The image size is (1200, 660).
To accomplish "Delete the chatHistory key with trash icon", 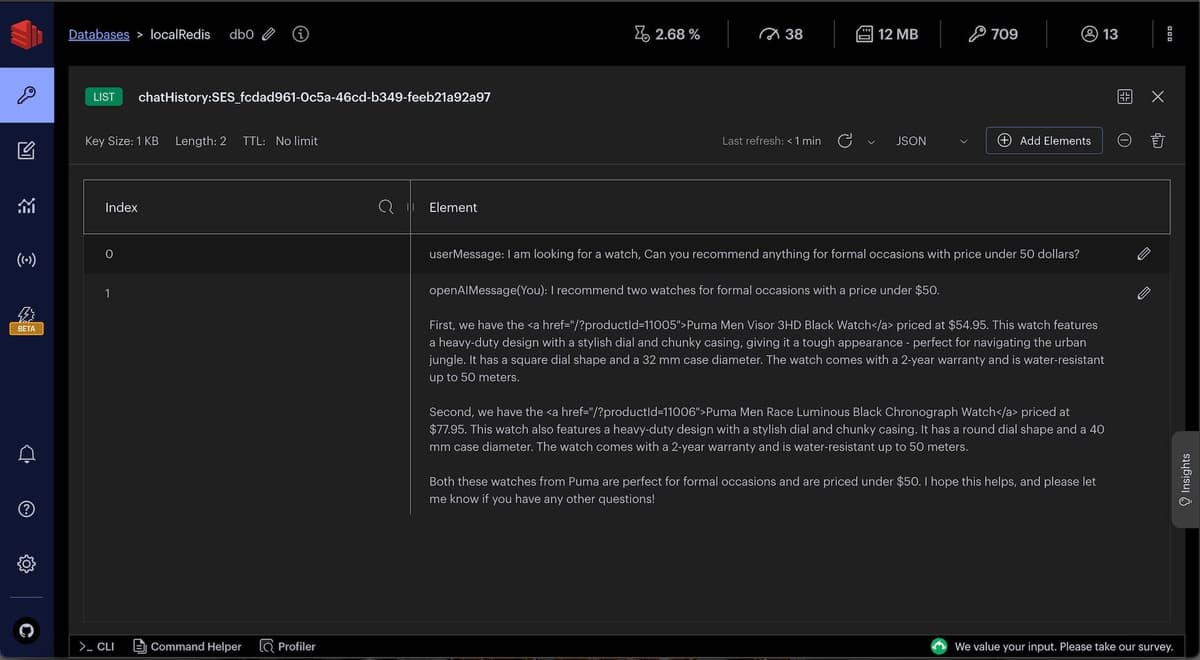I will pos(1158,141).
